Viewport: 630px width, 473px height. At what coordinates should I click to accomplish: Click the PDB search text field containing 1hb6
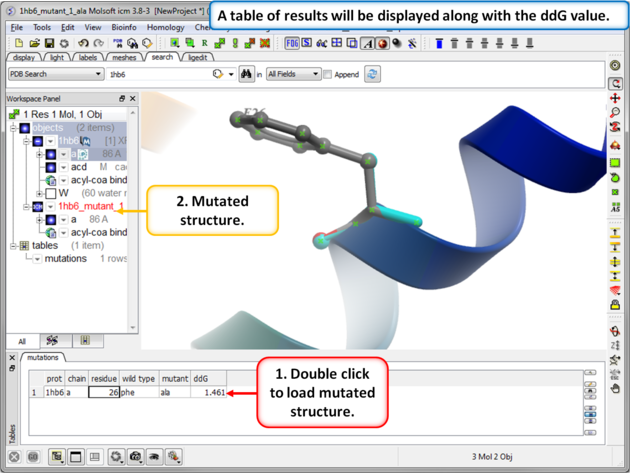[160, 74]
